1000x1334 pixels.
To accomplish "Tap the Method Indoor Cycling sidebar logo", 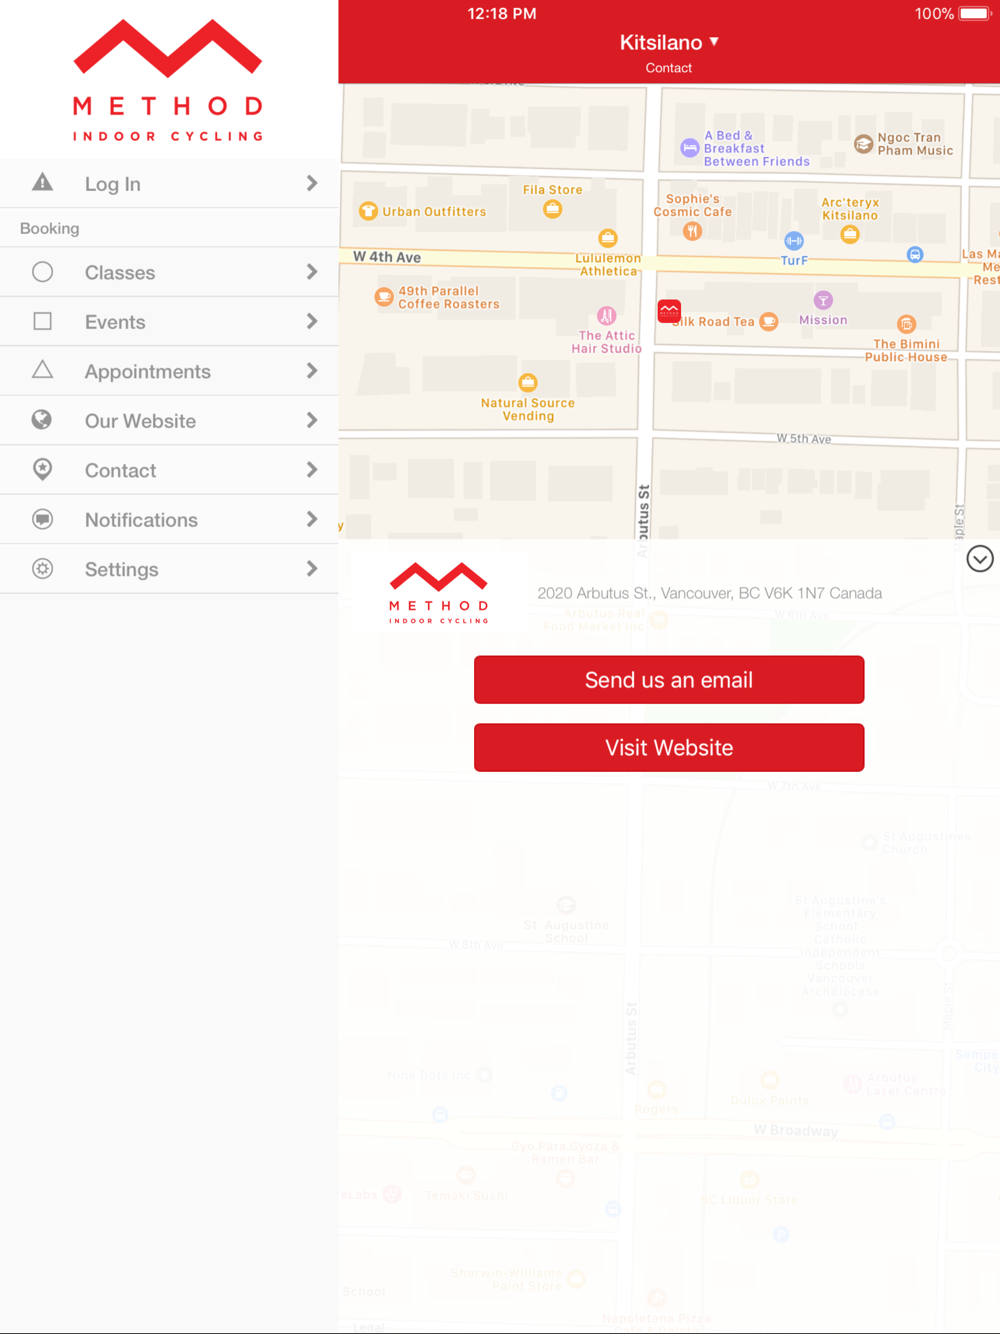I will [x=168, y=80].
